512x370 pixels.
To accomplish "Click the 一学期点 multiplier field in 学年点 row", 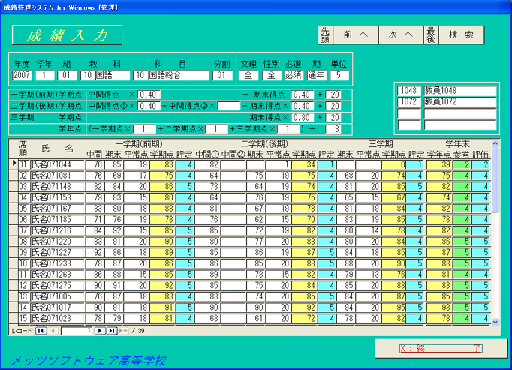I will coord(144,129).
